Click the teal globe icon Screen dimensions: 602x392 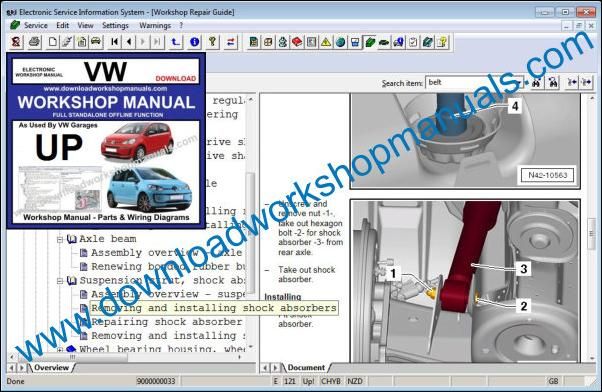click(341, 42)
